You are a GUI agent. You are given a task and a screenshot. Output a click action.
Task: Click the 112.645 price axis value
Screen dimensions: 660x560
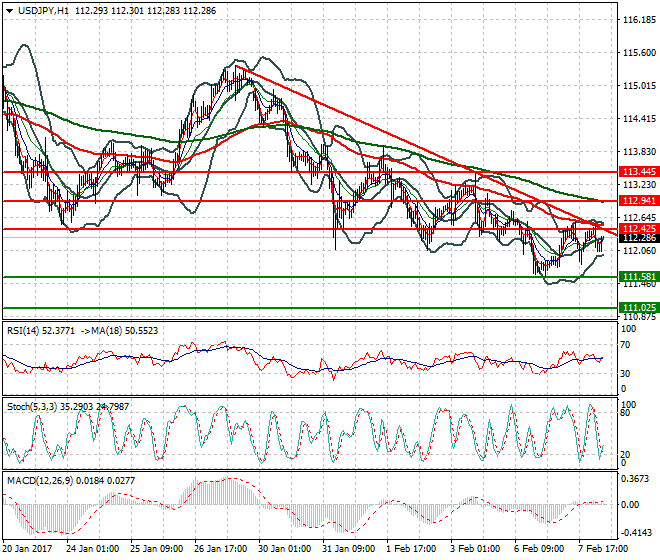coord(639,218)
